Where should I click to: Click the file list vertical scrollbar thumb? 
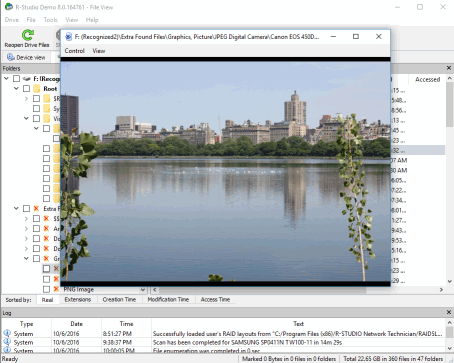click(x=449, y=104)
